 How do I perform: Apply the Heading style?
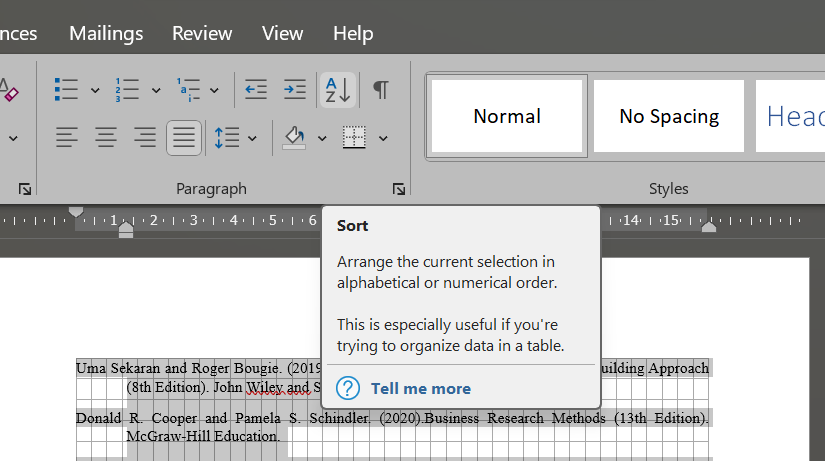coord(791,116)
